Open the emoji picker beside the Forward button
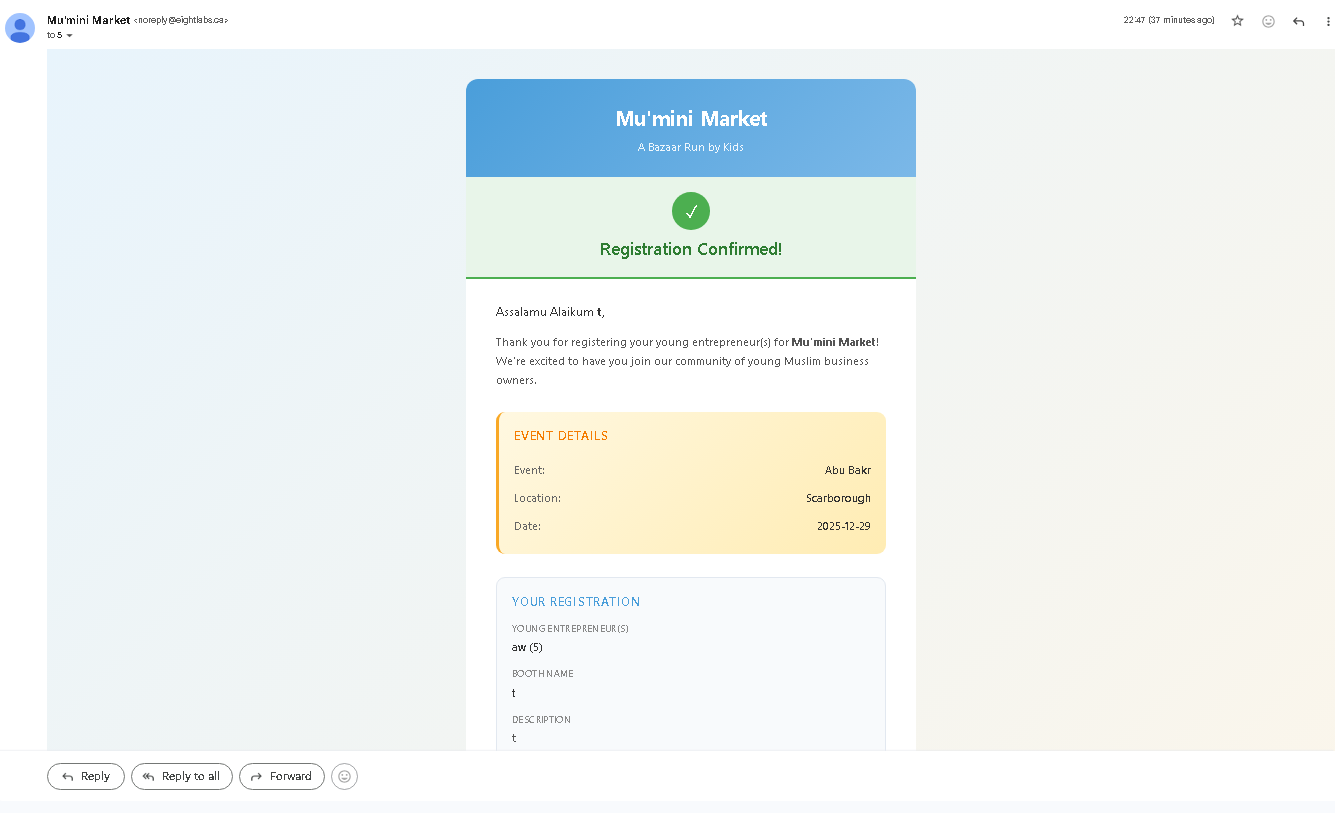This screenshot has width=1335, height=813. [344, 776]
